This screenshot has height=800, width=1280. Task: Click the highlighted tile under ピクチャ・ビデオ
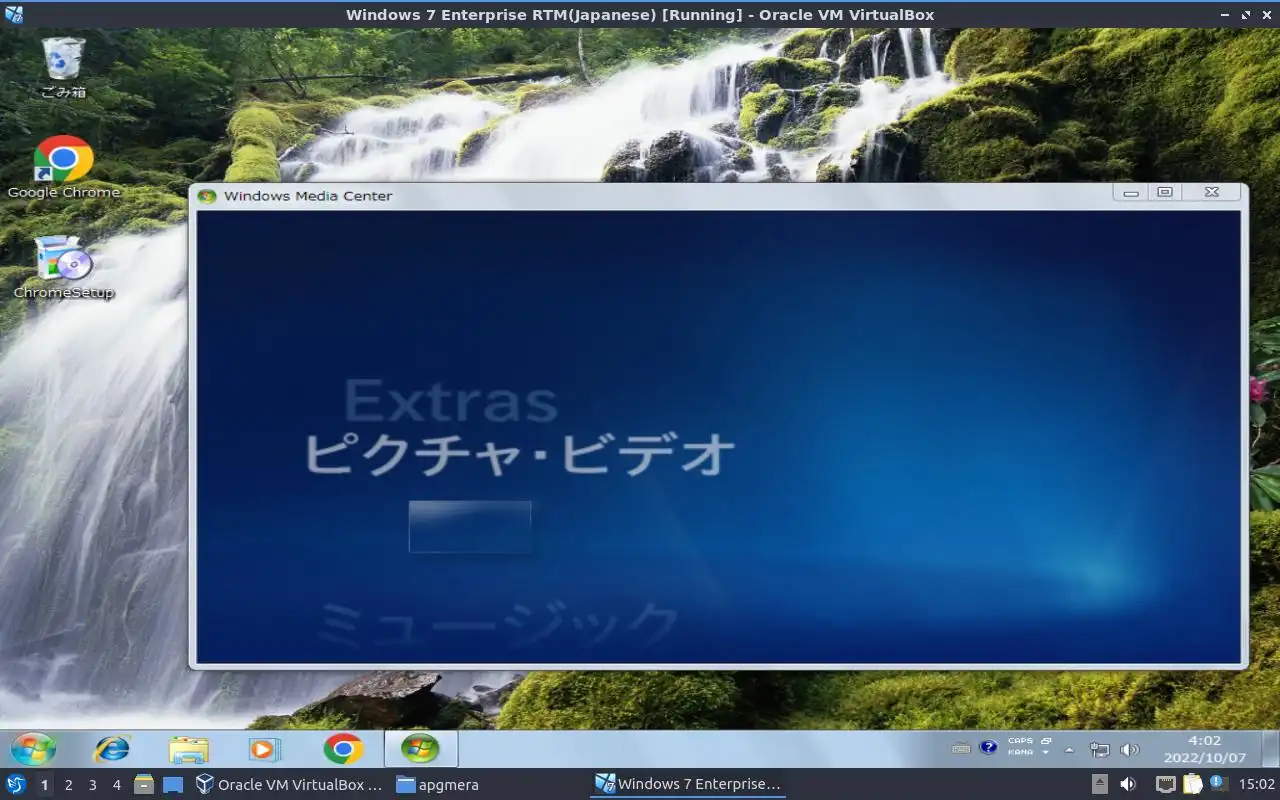pos(470,526)
